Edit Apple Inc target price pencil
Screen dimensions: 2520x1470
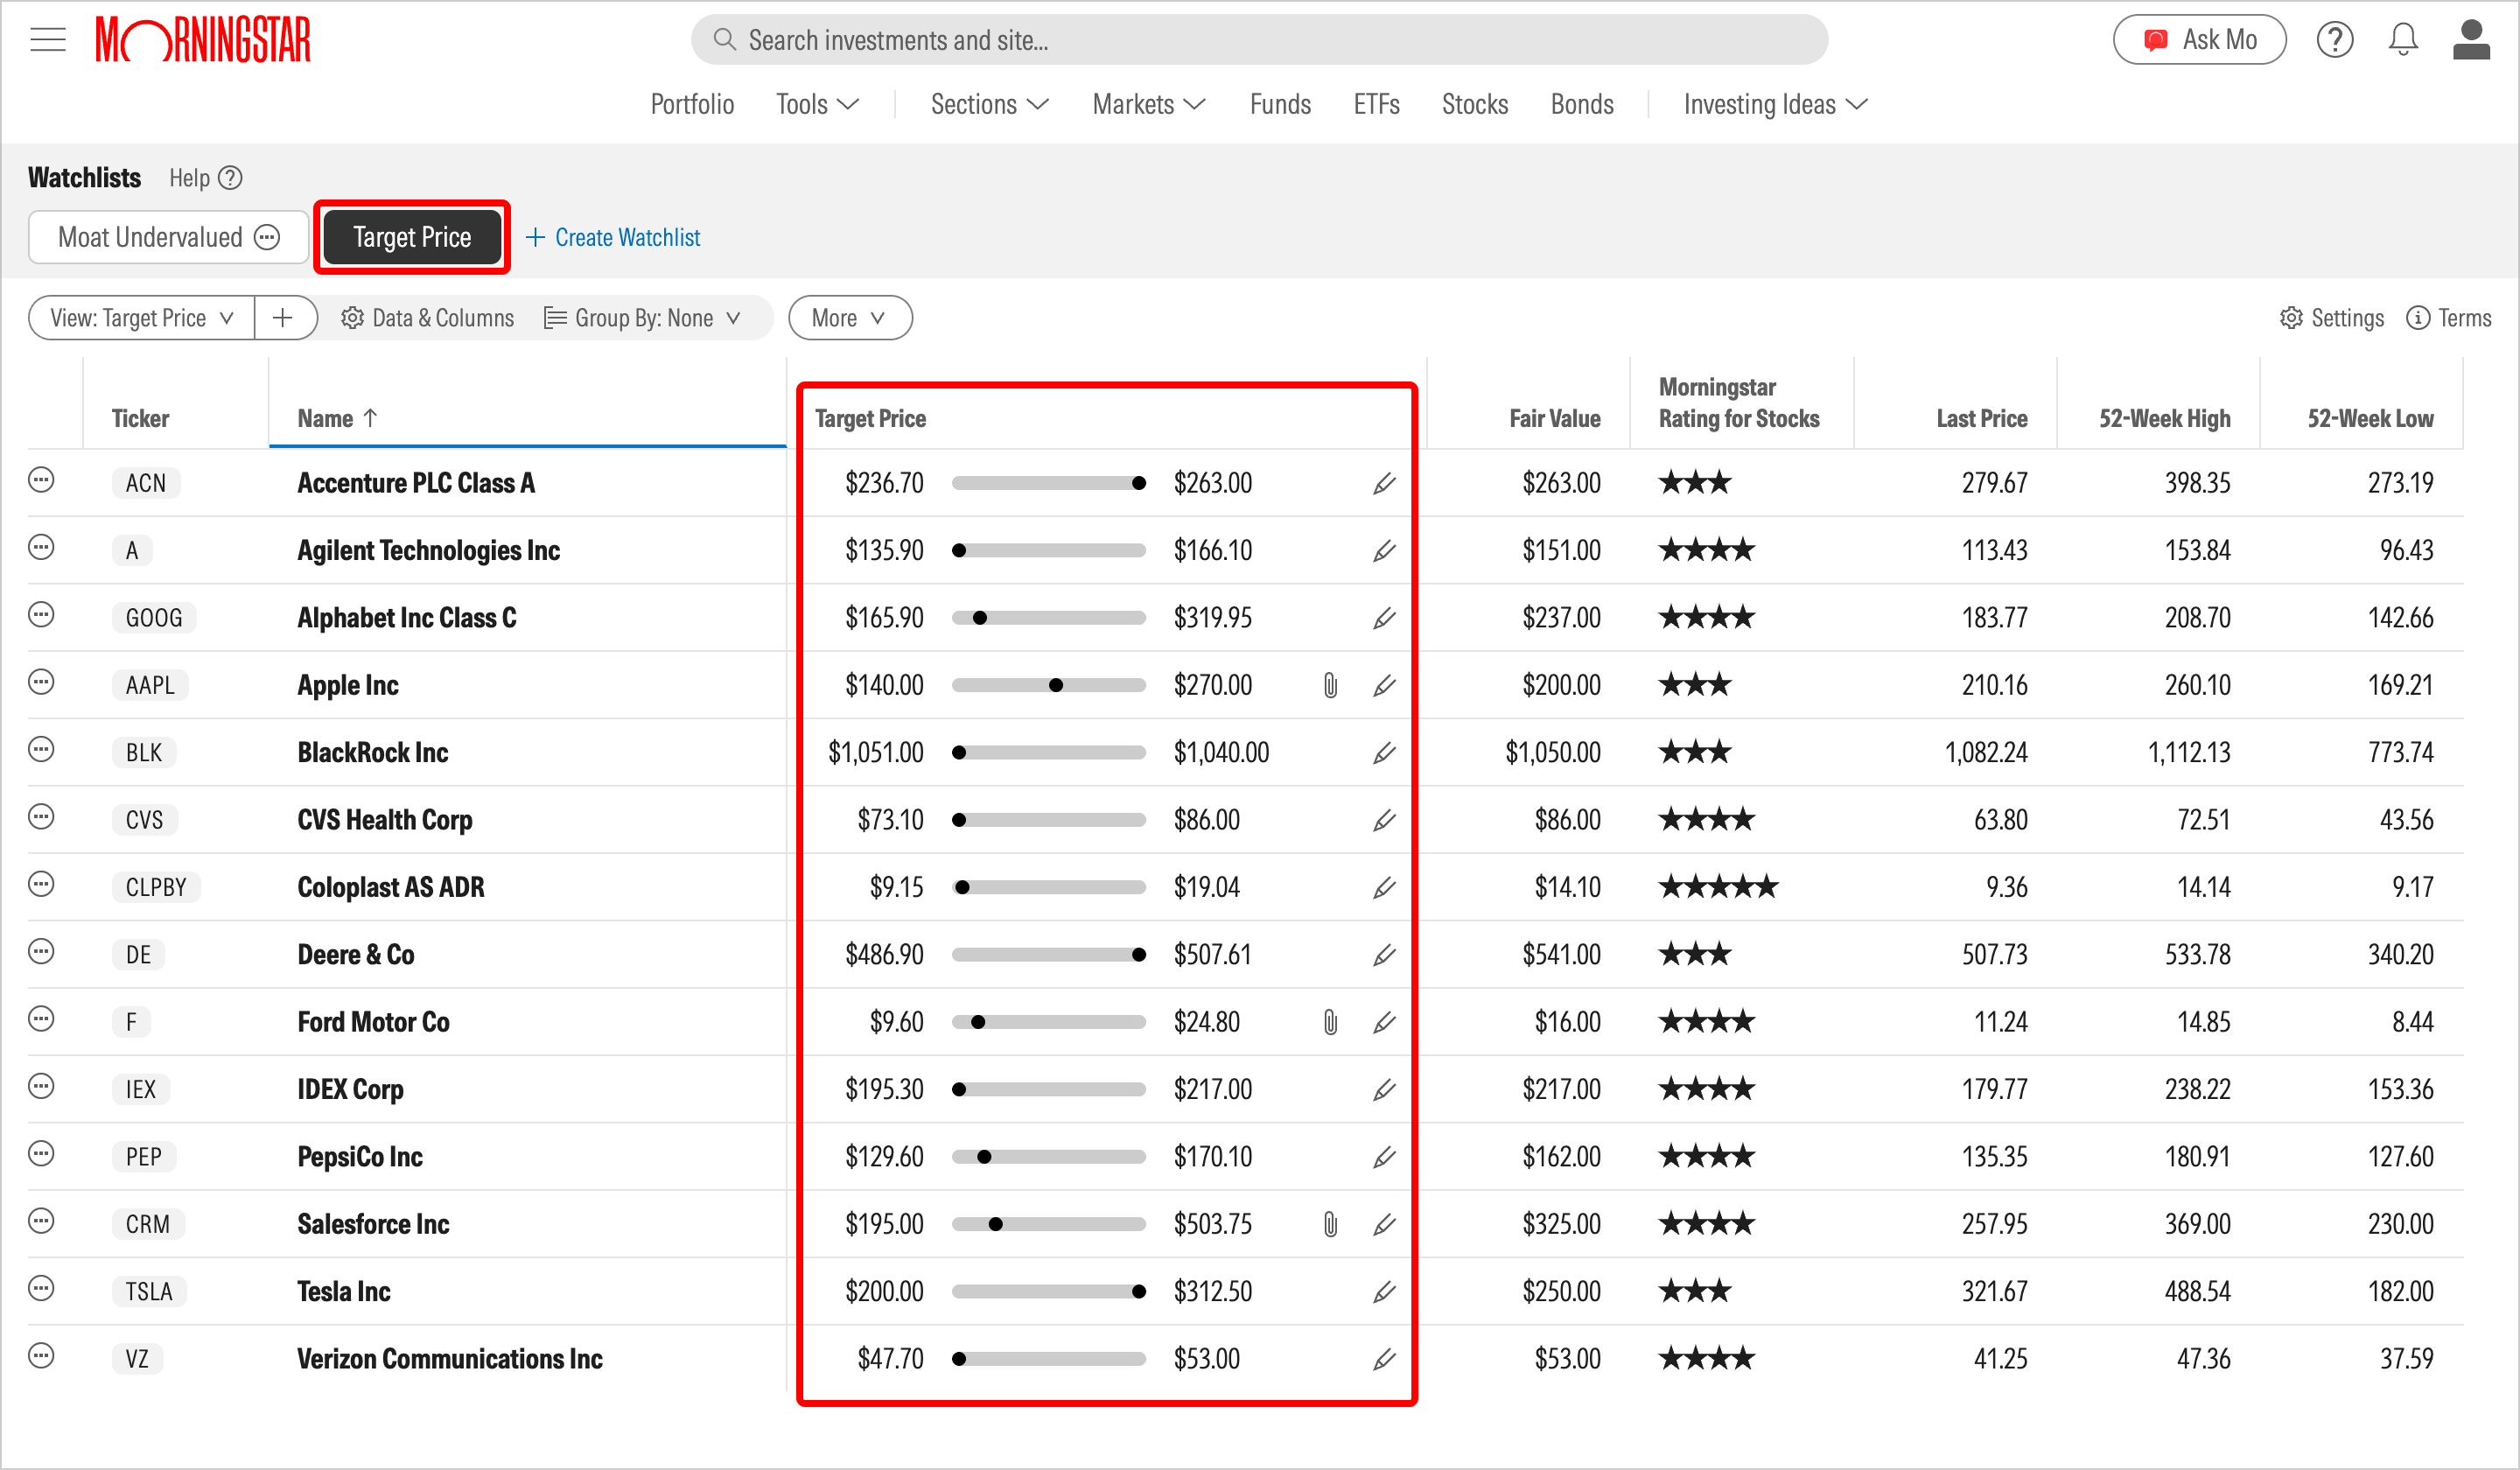pyautogui.click(x=1383, y=685)
